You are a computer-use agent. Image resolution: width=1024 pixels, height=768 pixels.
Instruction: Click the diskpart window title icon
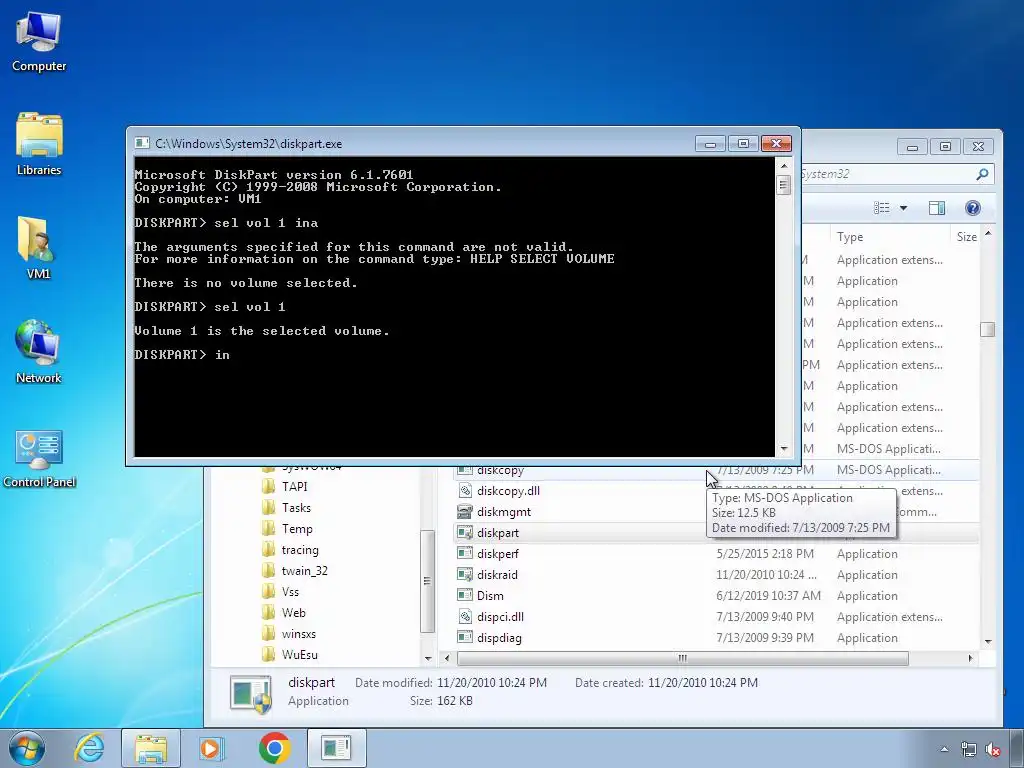142,144
